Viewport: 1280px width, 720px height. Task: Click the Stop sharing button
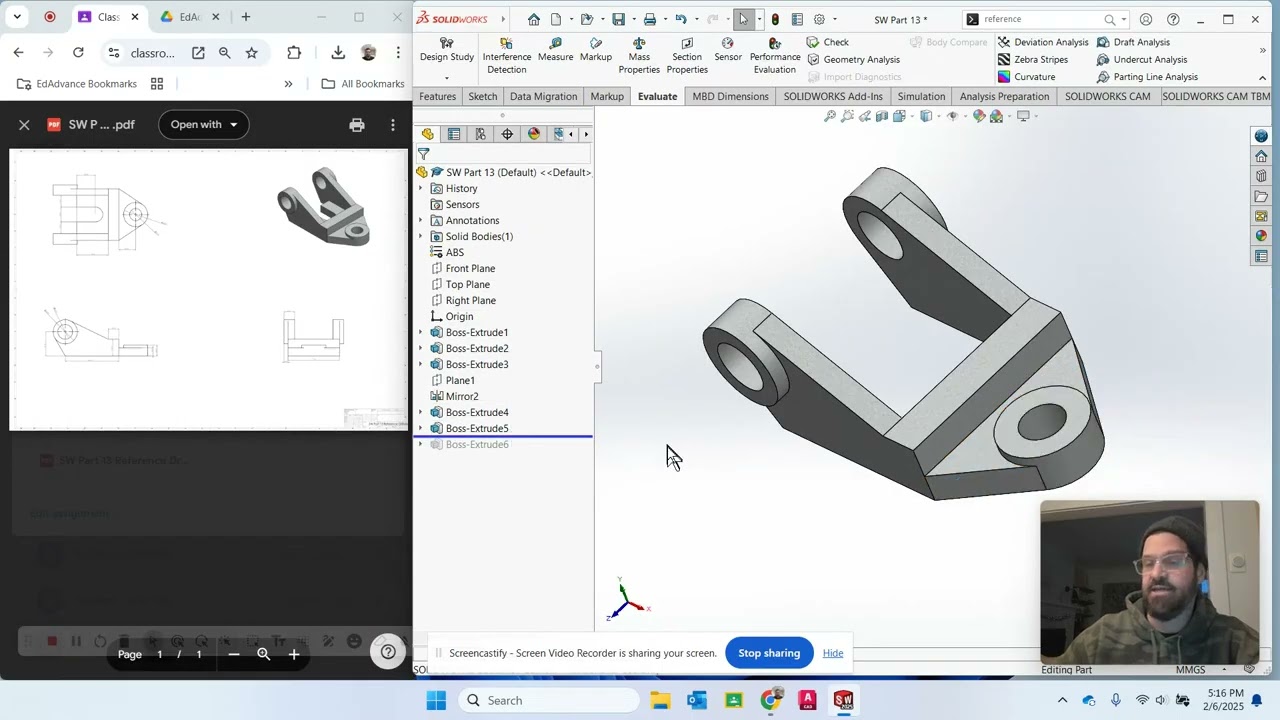click(769, 653)
